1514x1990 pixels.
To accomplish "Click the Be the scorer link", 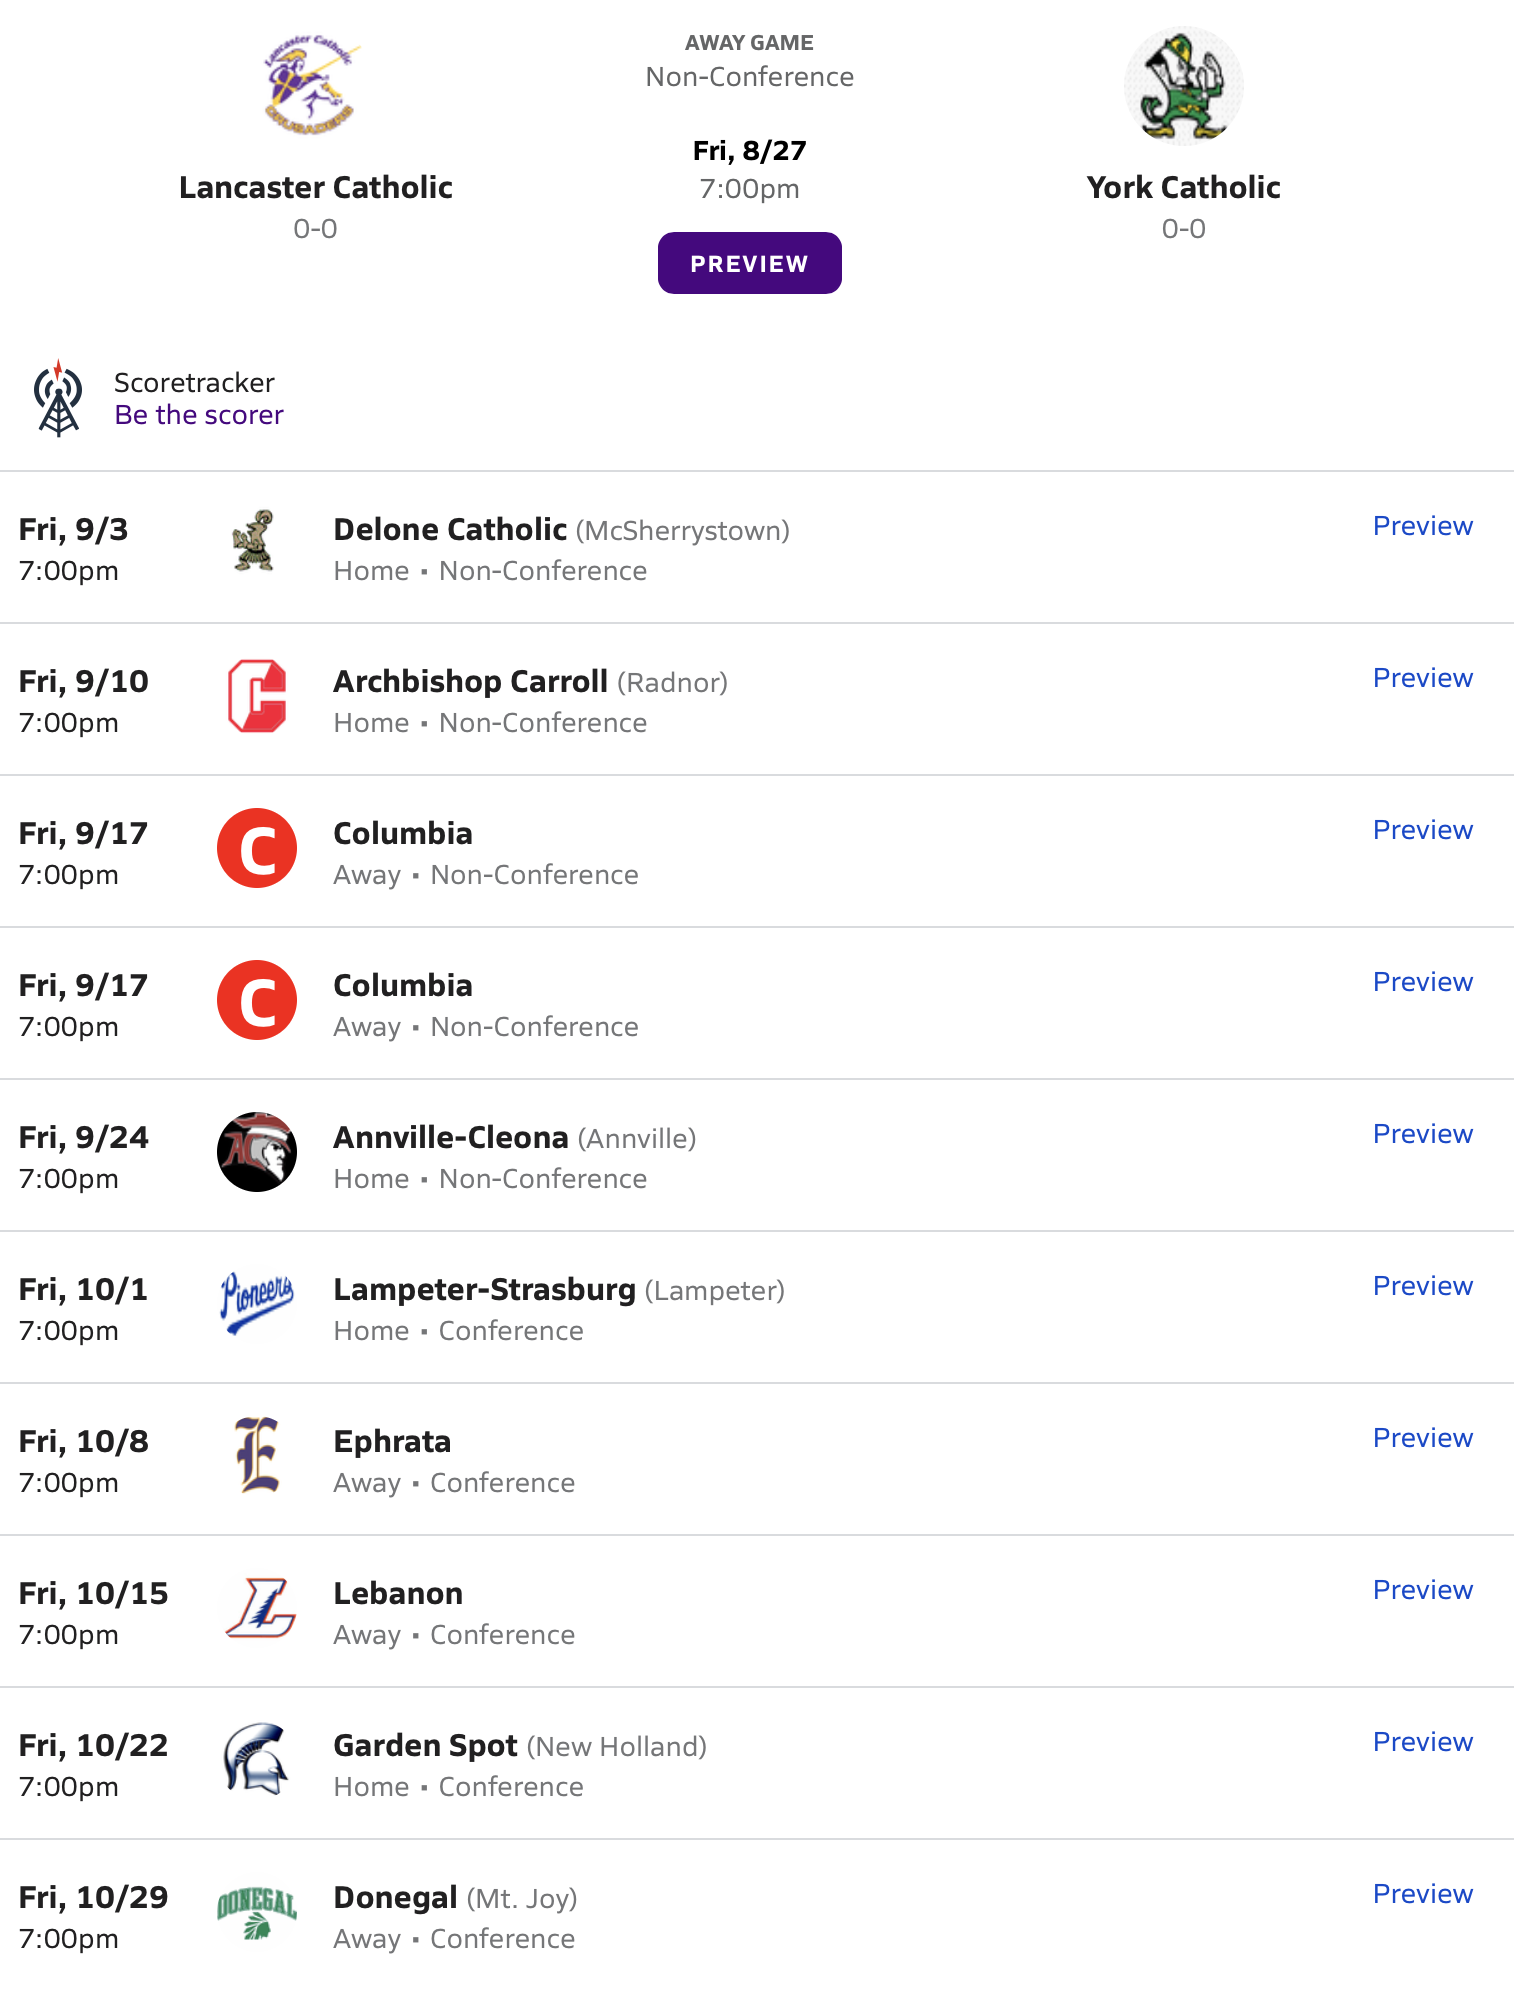I will pos(199,415).
